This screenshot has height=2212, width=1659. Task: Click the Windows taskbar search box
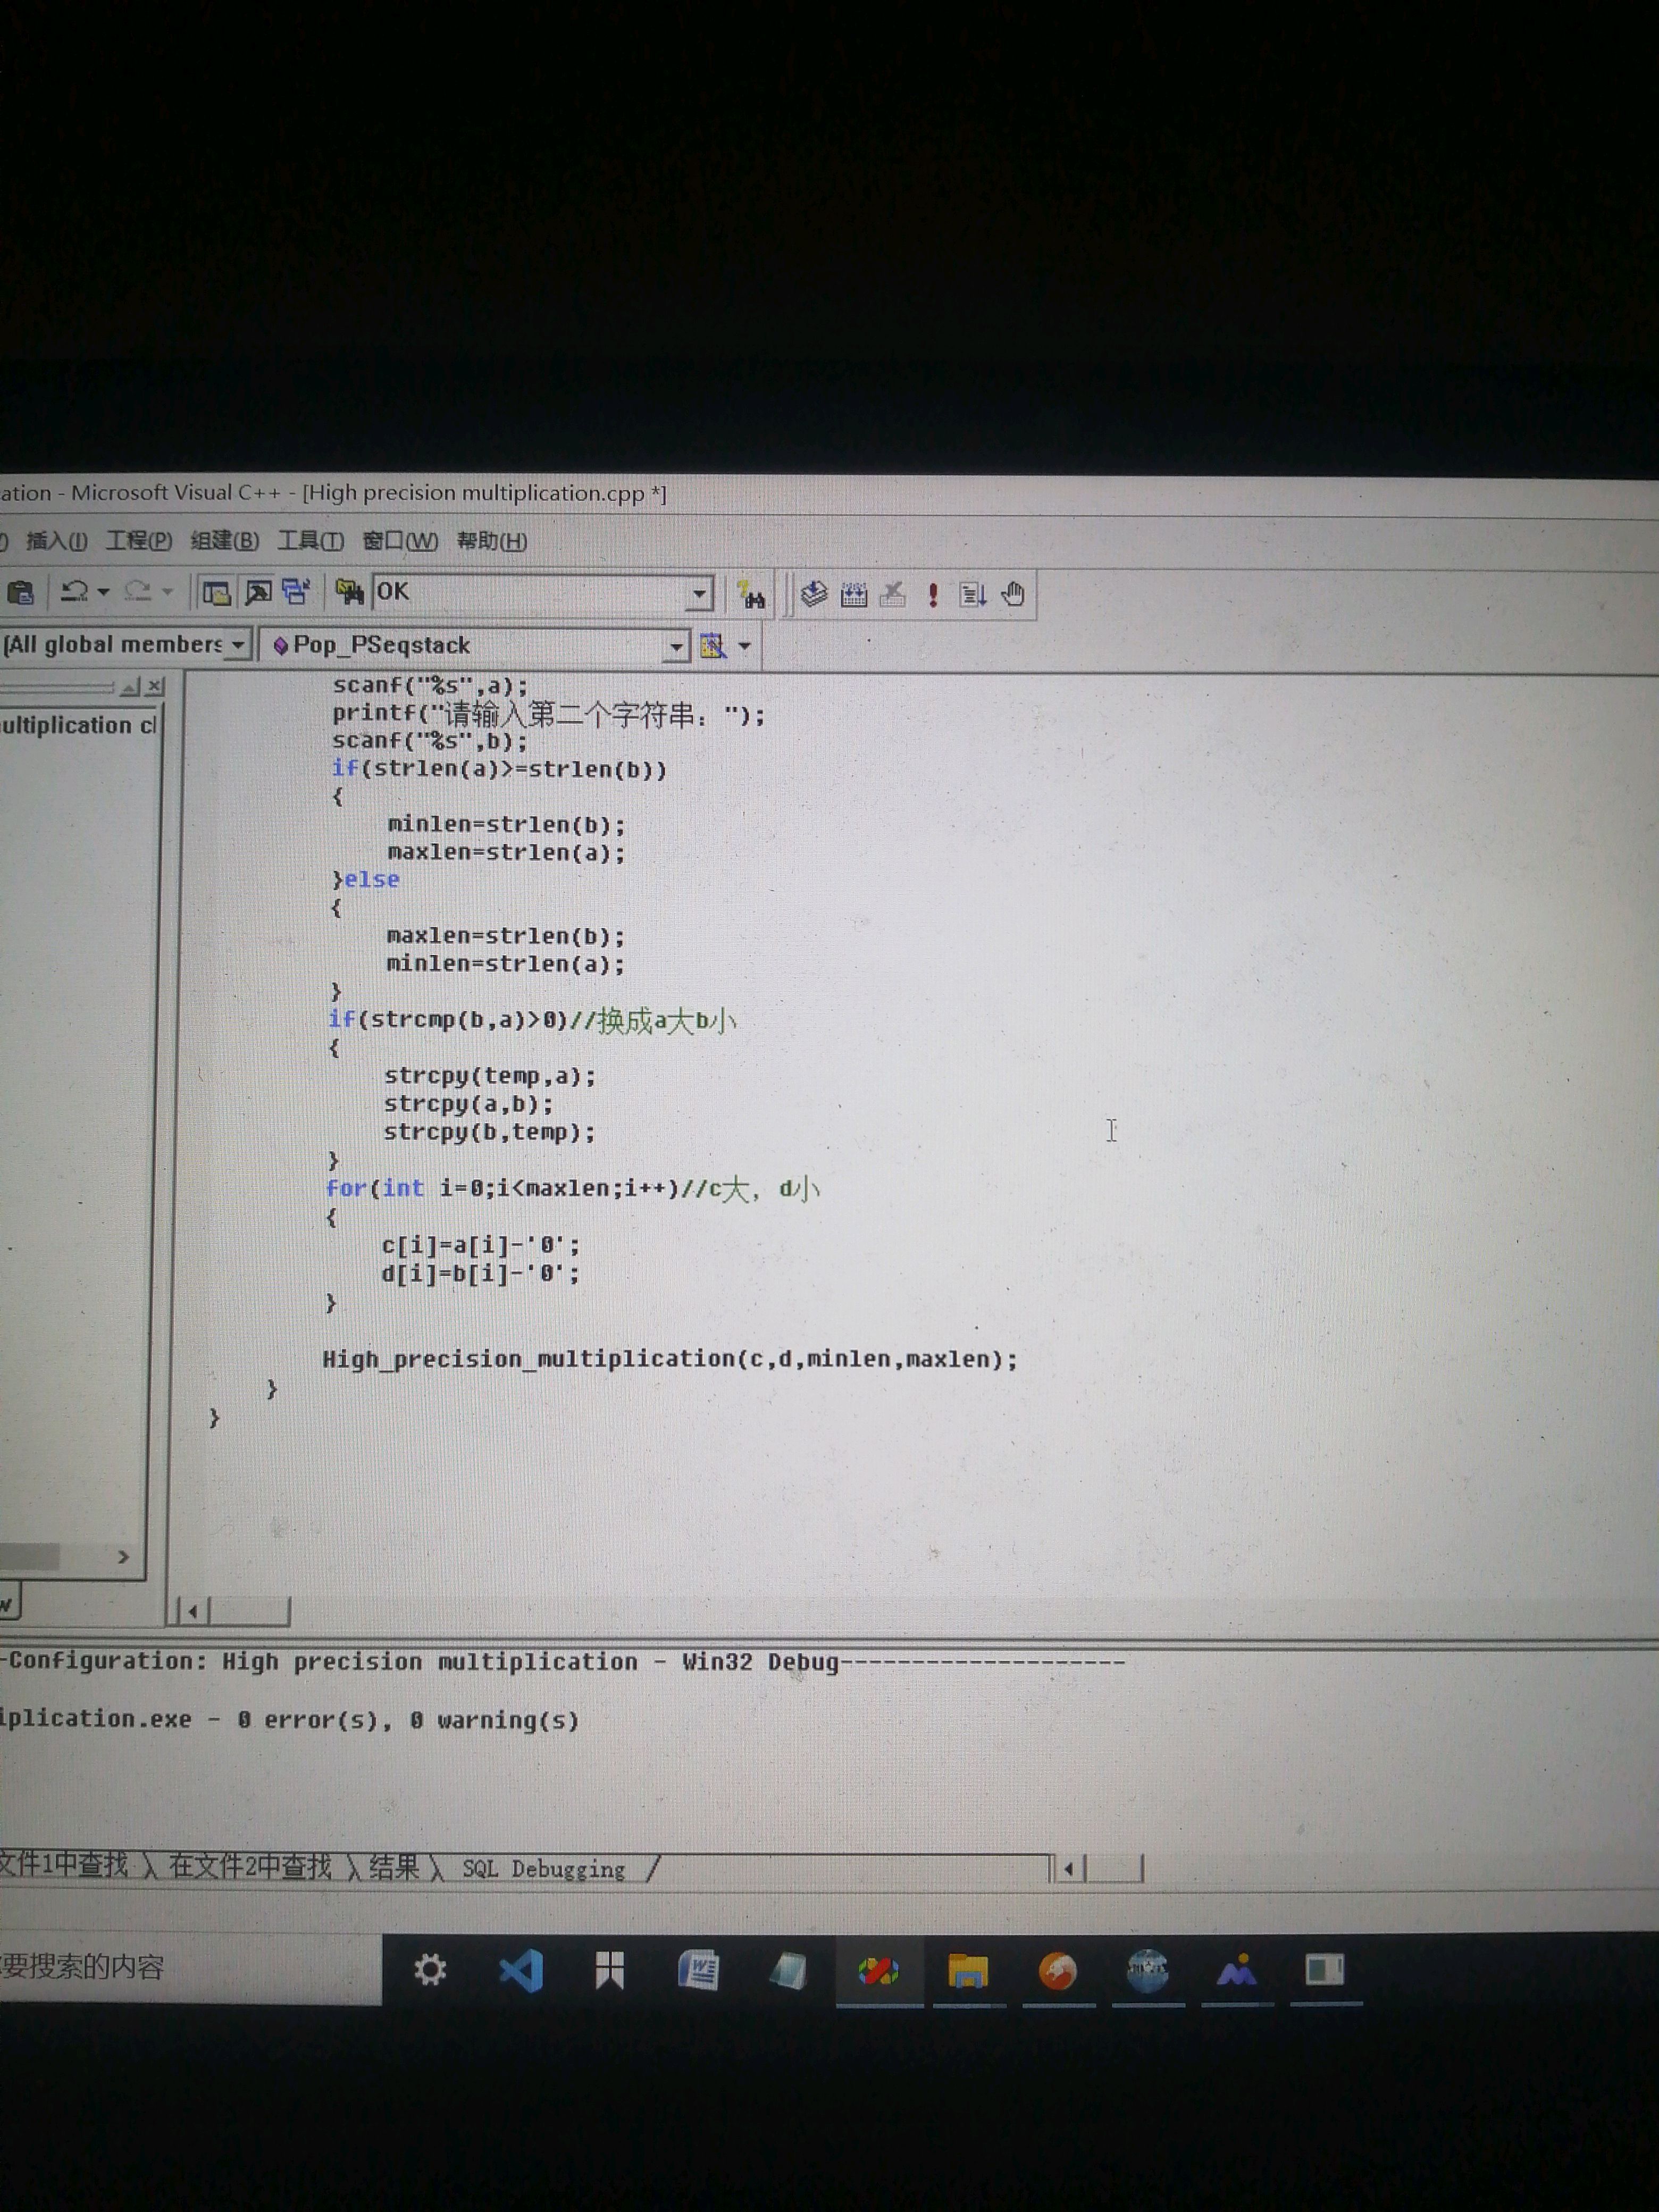(x=190, y=1968)
